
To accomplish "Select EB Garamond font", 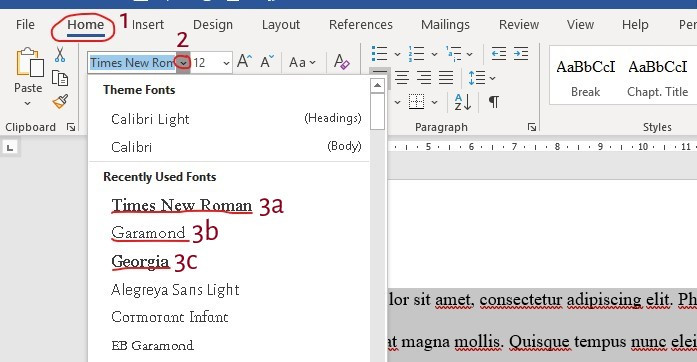I will pyautogui.click(x=229, y=345).
